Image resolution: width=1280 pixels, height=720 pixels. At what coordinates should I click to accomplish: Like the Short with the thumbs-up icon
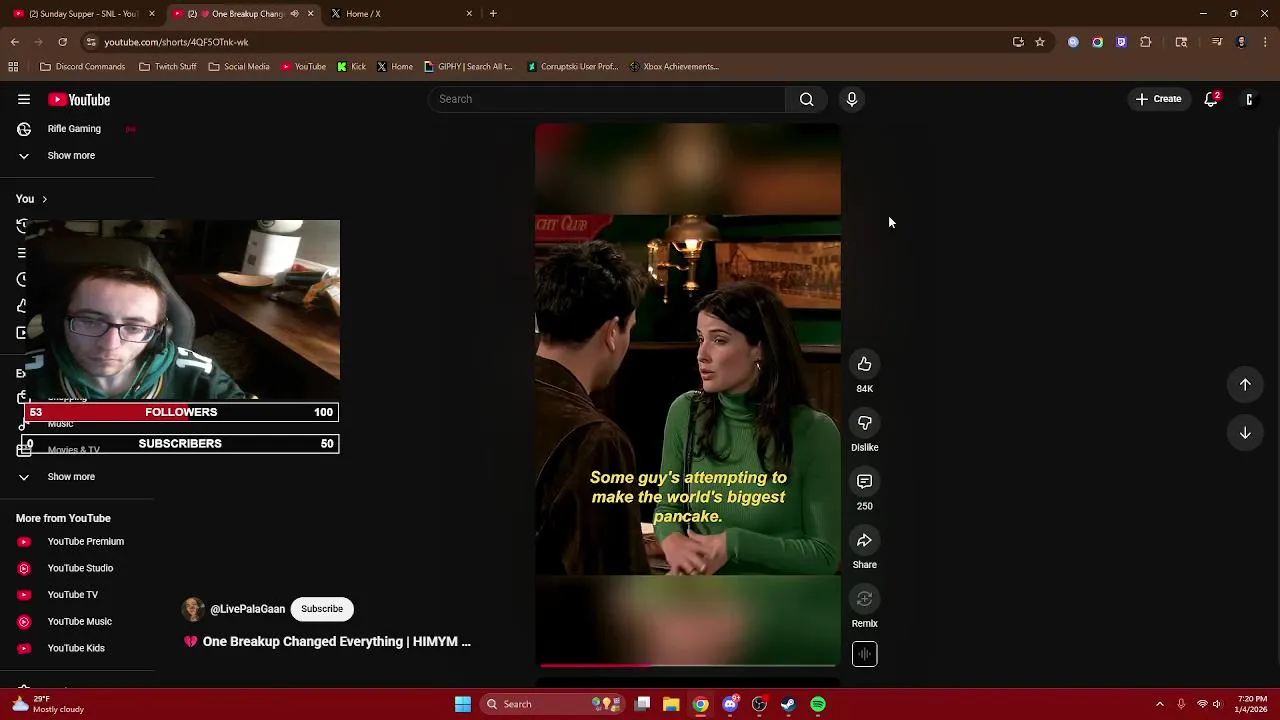coord(864,365)
